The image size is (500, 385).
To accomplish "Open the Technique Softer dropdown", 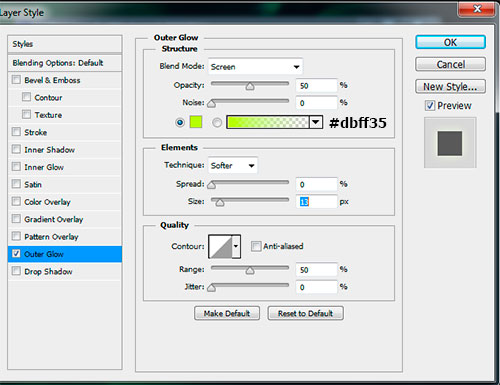I will click(233, 165).
